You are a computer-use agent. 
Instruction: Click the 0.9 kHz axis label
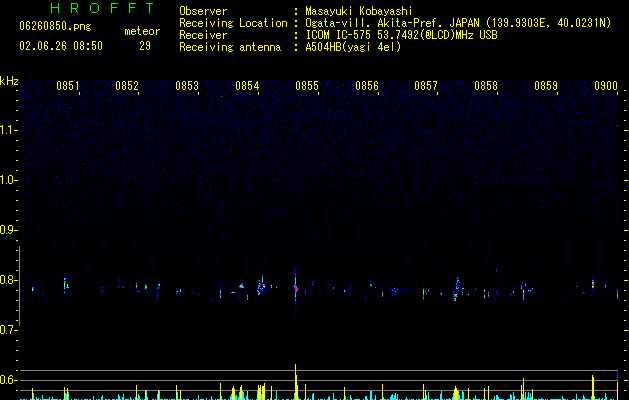coord(9,230)
